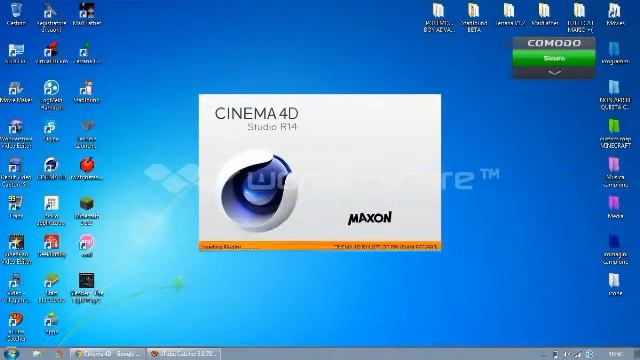The image size is (640, 360).
Task: Select the pink osu! circle shortcut
Action: 87,246
